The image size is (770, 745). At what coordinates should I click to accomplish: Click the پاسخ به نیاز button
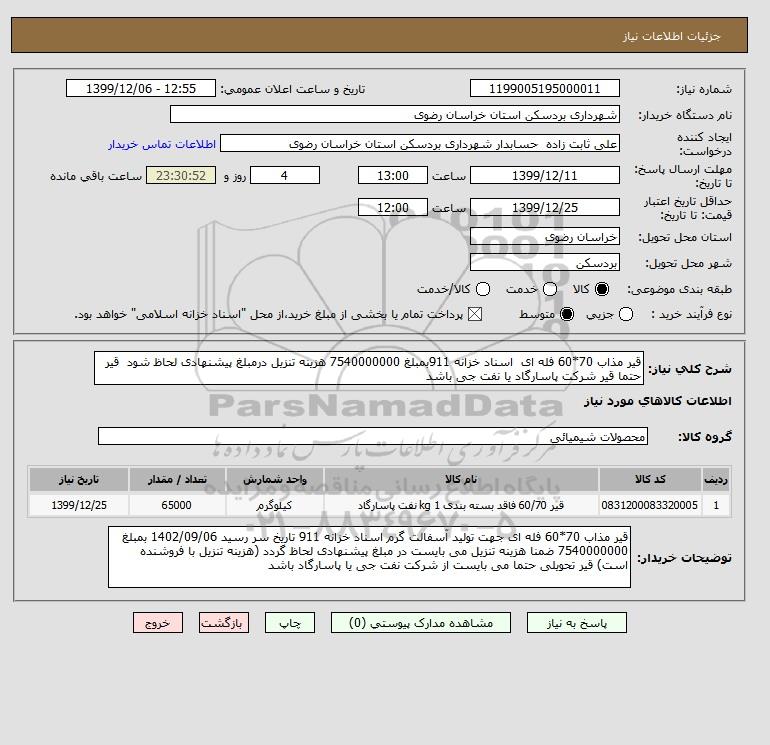tap(577, 623)
